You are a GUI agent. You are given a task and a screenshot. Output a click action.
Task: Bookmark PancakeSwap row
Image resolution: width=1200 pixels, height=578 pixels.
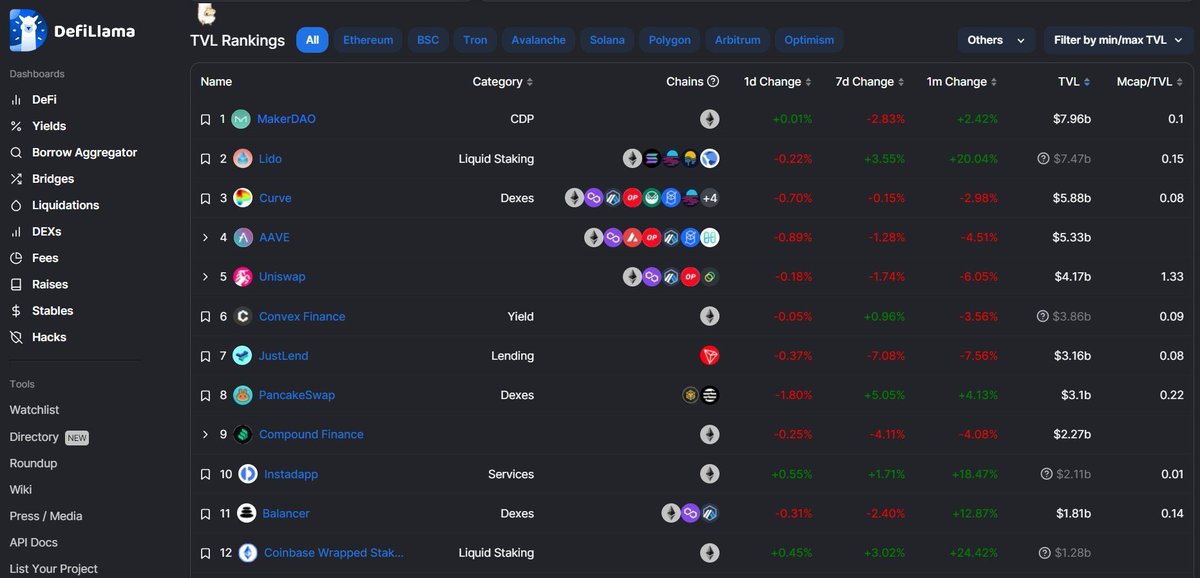[x=205, y=395]
